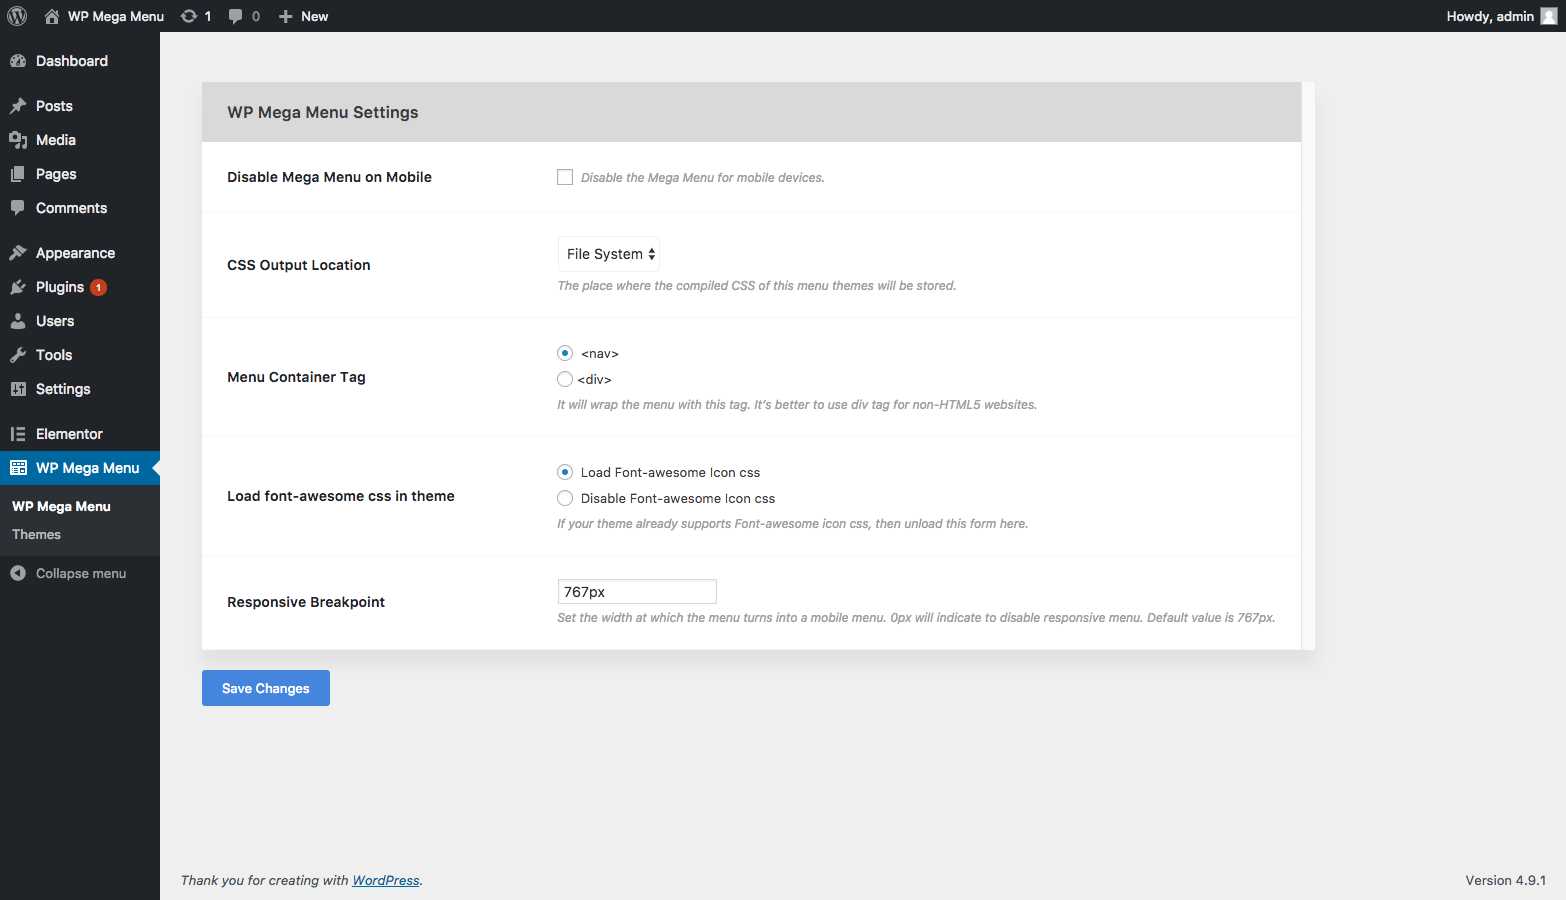Screen dimensions: 1566x900
Task: Click the Elementor icon in sidebar
Action: 18,434
